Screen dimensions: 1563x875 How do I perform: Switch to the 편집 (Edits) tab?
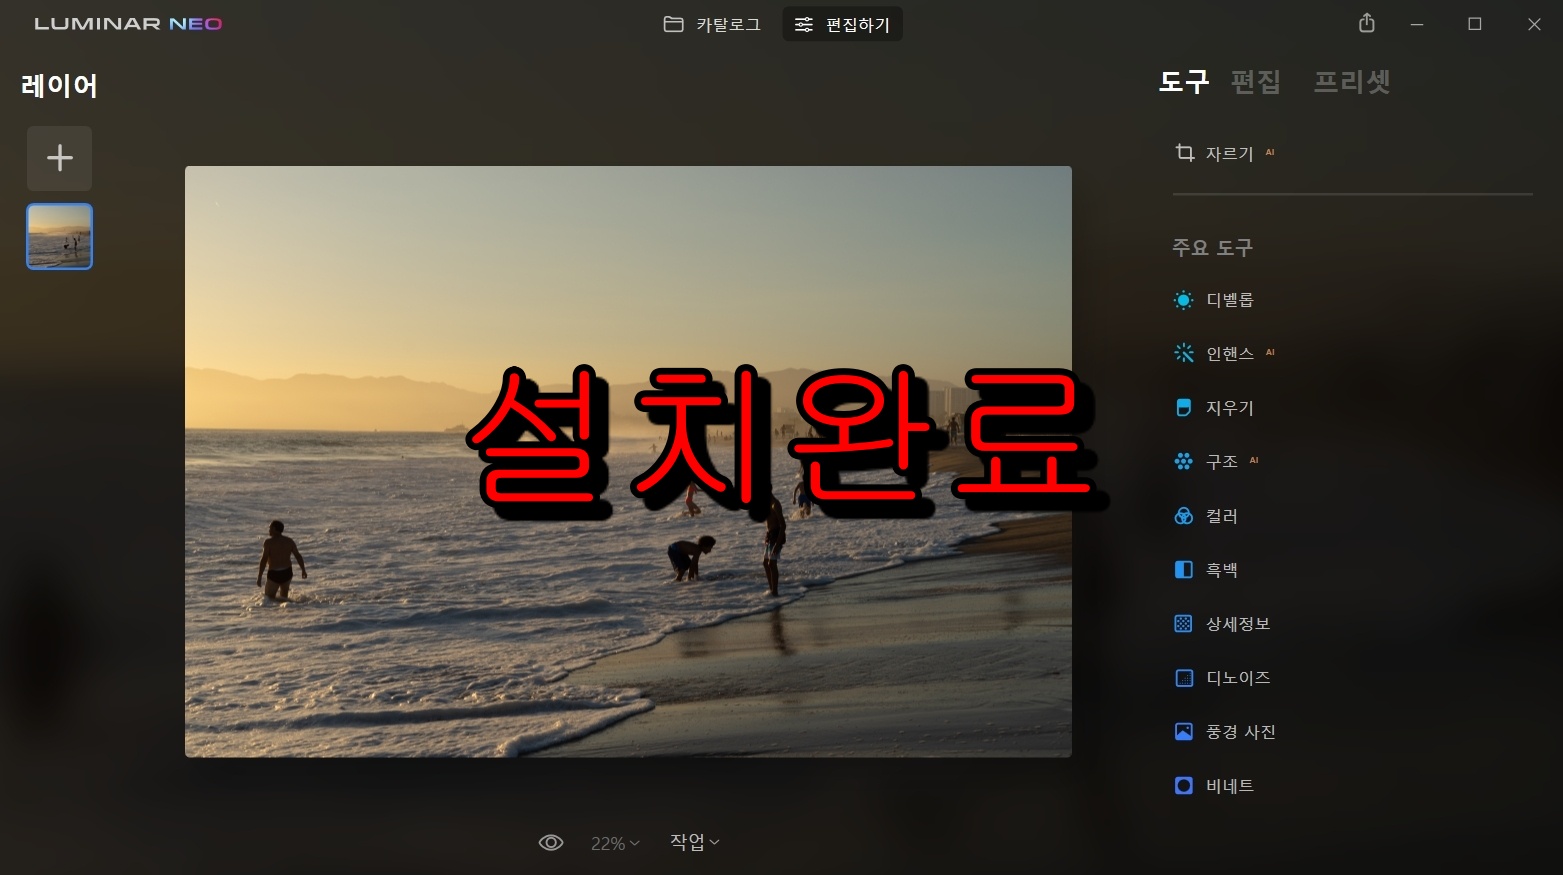coord(1257,82)
